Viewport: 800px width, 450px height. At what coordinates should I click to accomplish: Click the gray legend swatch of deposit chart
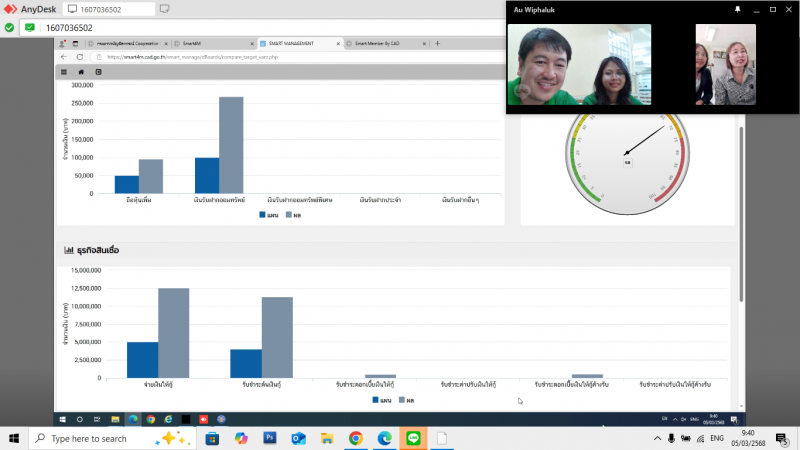point(289,215)
